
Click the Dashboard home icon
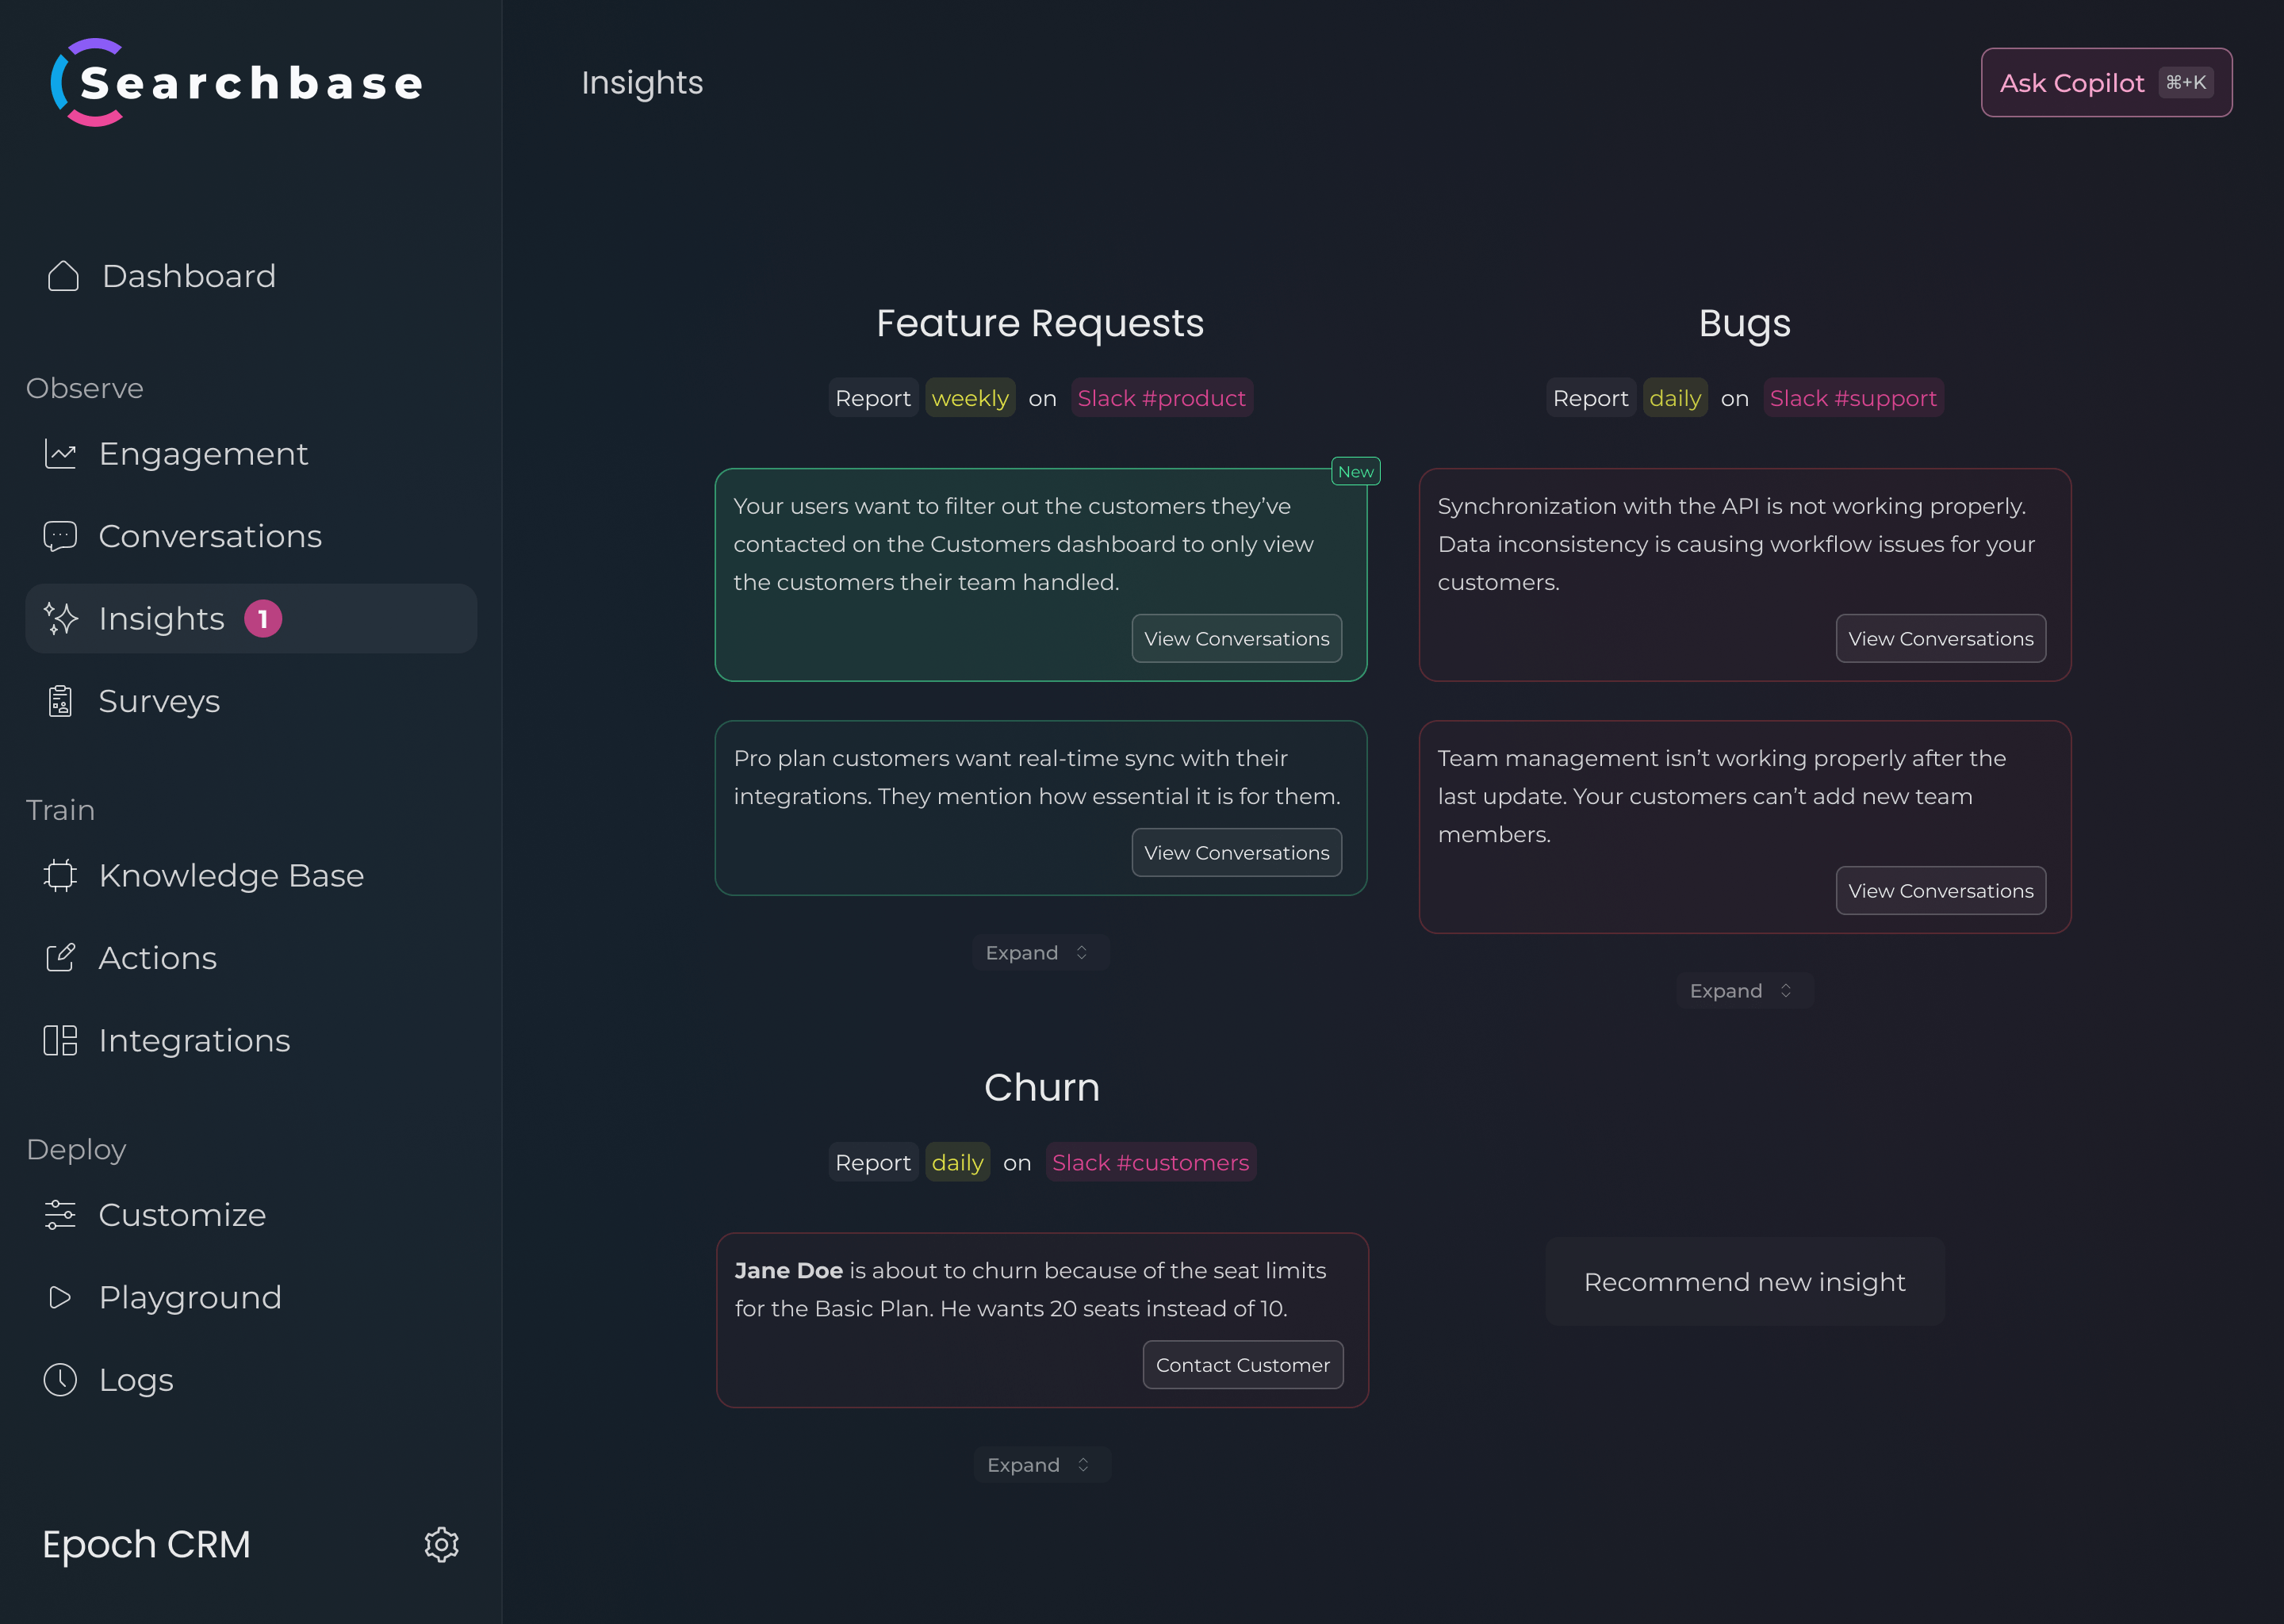(63, 276)
